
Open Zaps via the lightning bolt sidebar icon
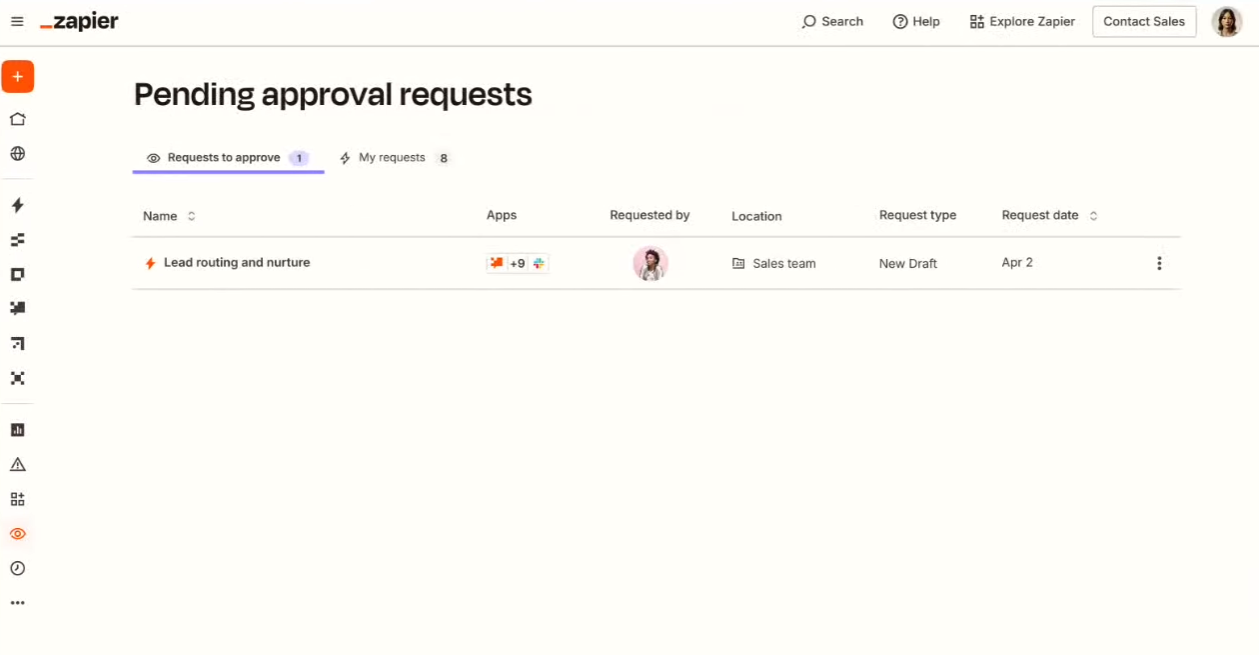point(17,205)
